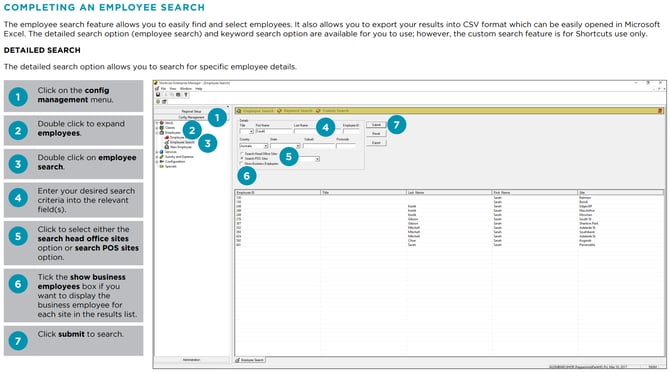The width and height of the screenshot is (670, 373).
Task: Select the Search Head Office Sites radio button
Action: [x=242, y=153]
